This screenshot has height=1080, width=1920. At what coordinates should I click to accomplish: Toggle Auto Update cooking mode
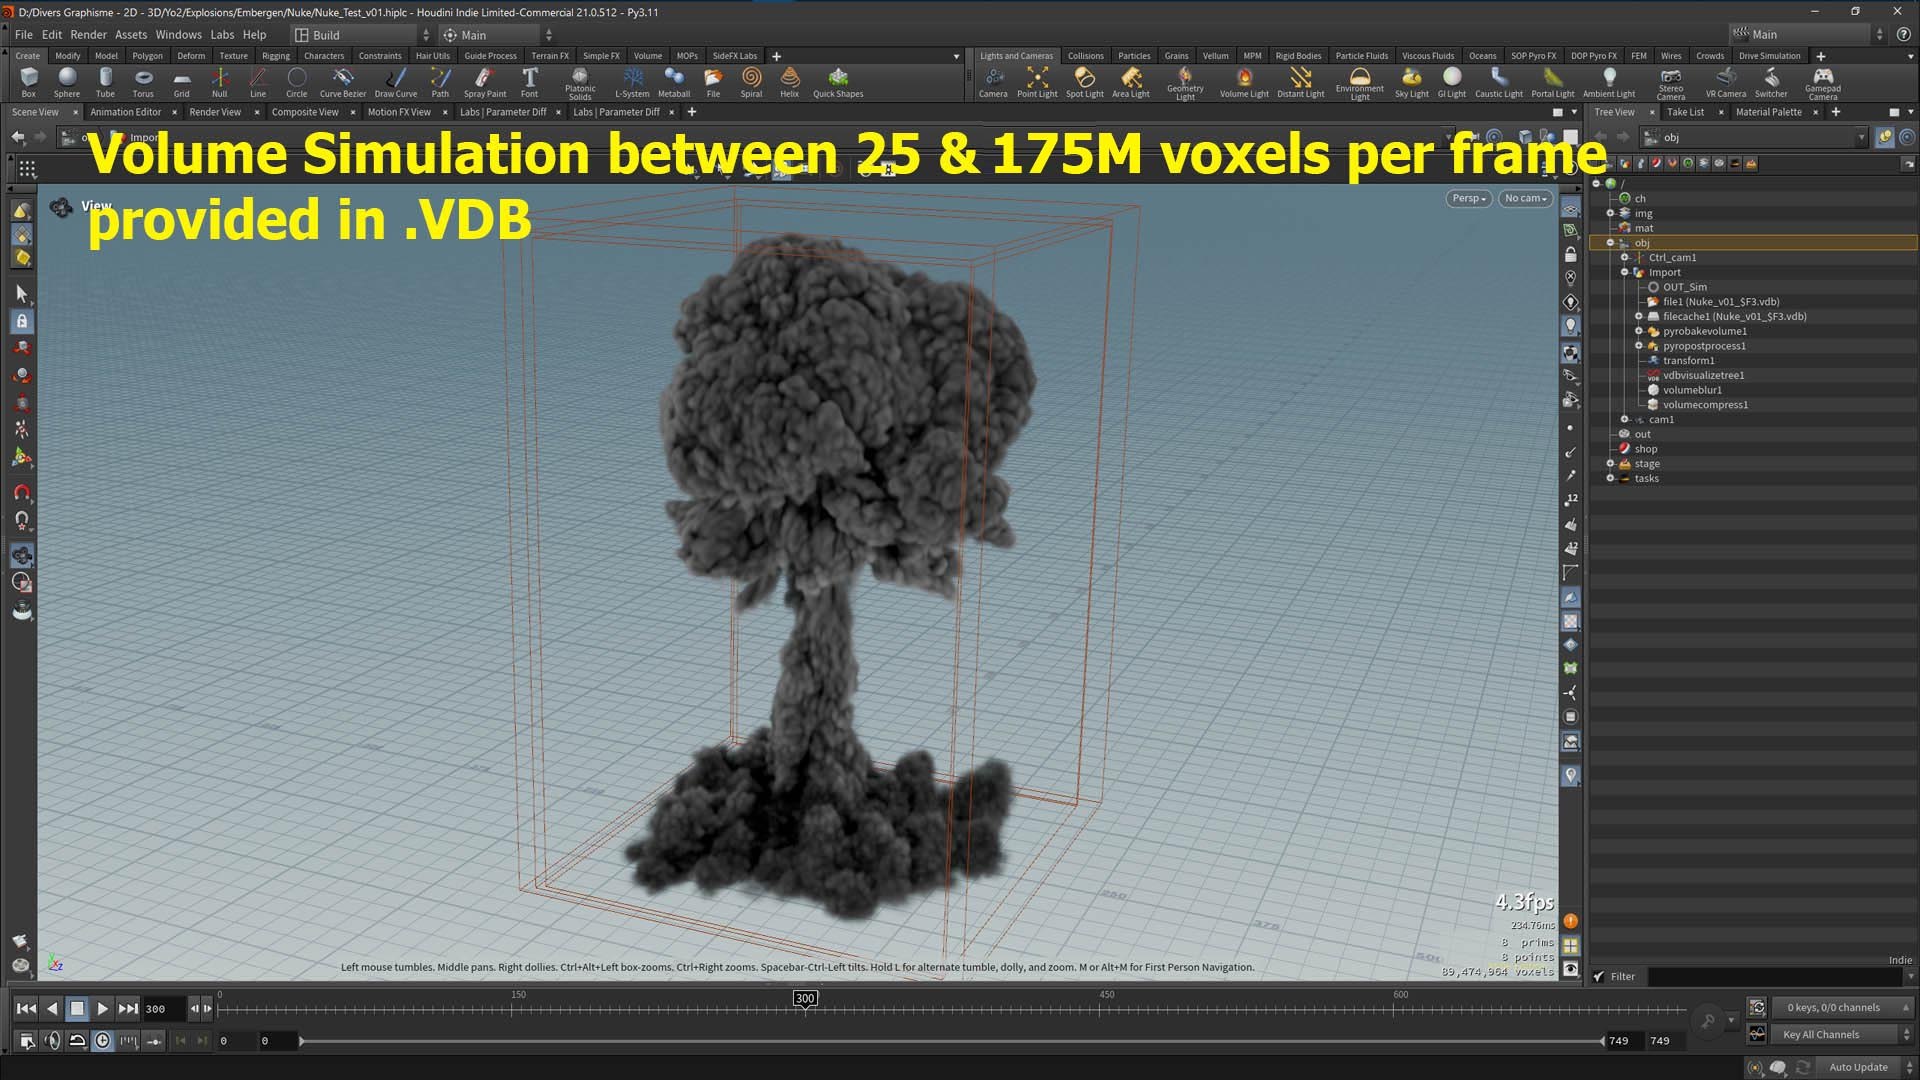(x=1858, y=1067)
